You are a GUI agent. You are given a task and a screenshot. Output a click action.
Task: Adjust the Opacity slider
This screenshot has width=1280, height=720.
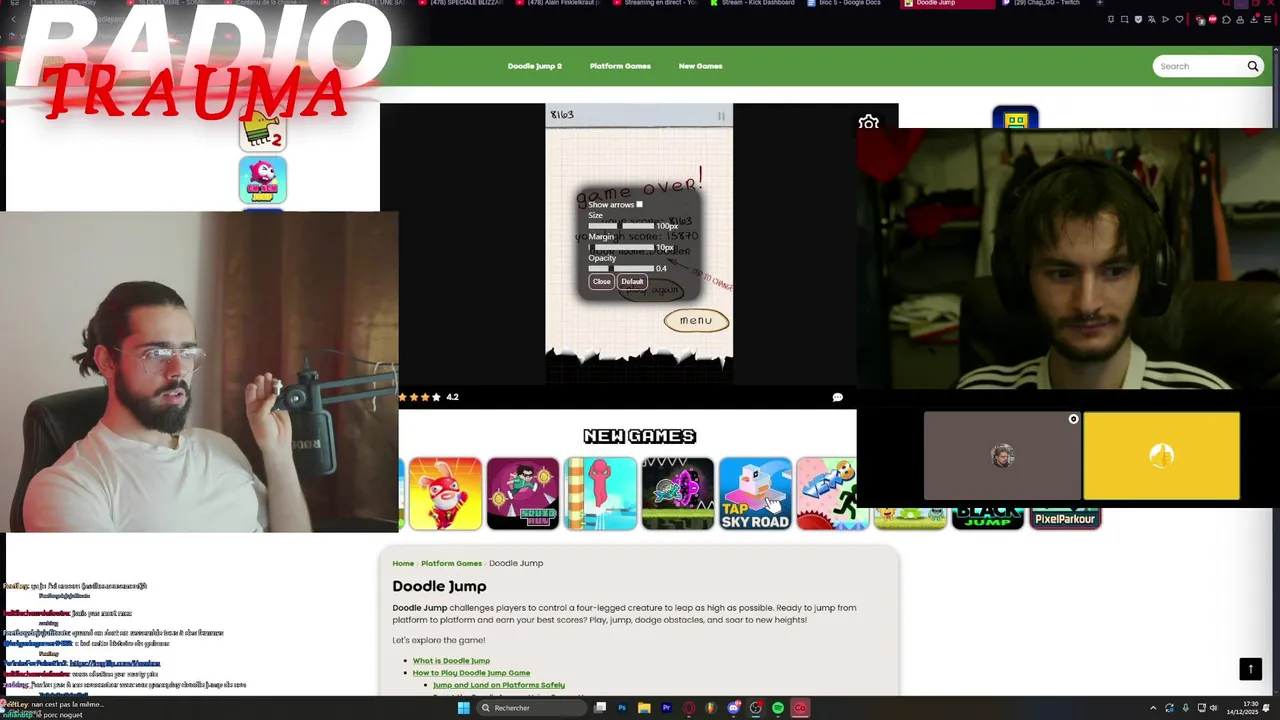coord(620,268)
